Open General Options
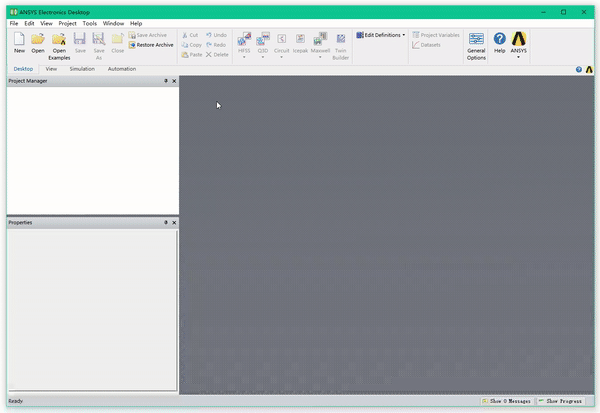Image resolution: width=600 pixels, height=413 pixels. click(476, 46)
